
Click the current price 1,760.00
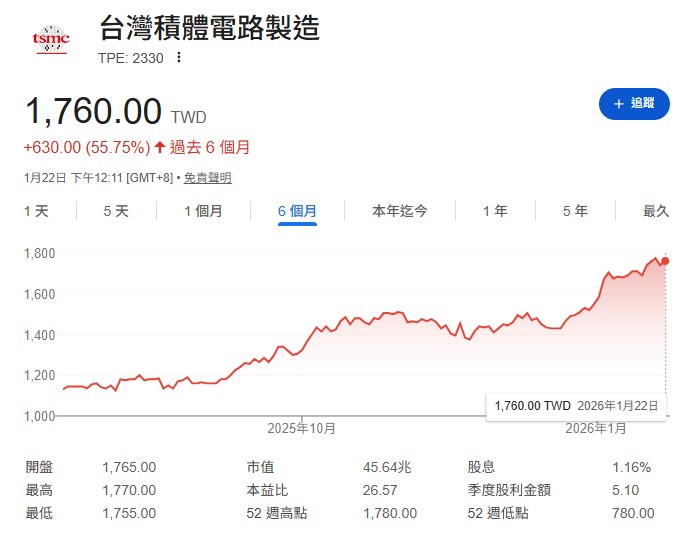point(94,111)
